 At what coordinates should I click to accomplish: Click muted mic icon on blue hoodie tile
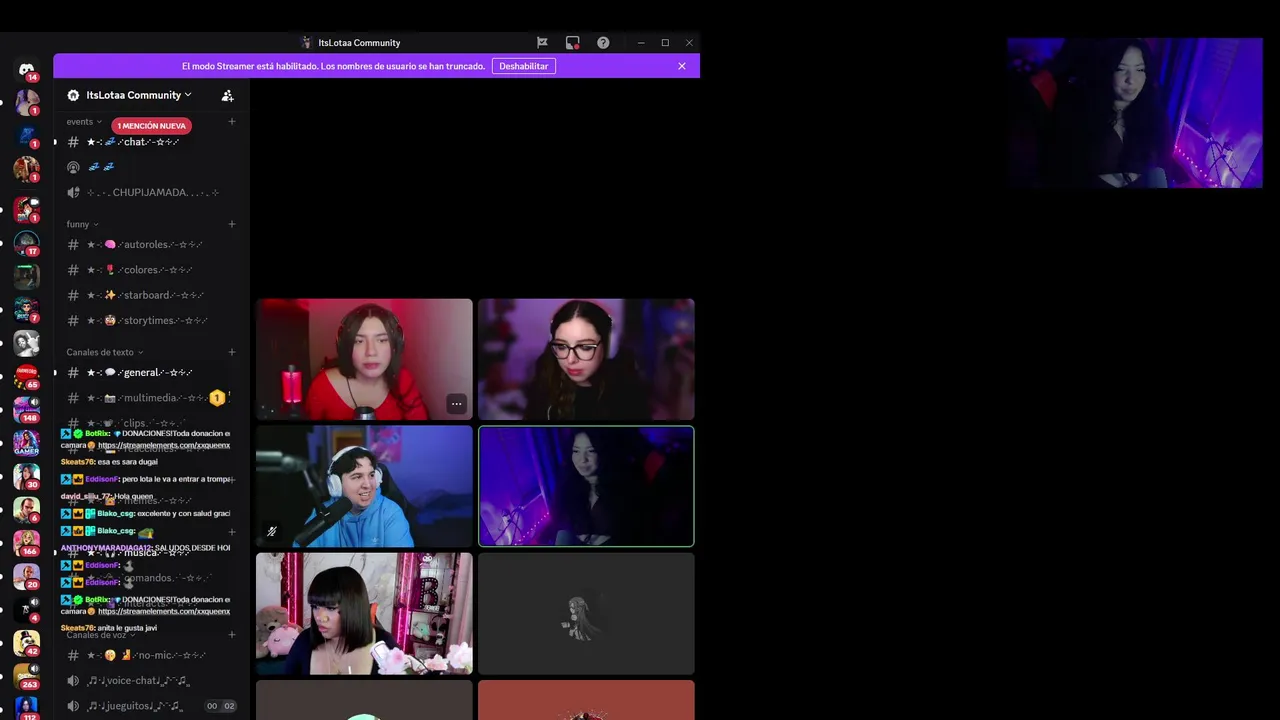pyautogui.click(x=271, y=532)
